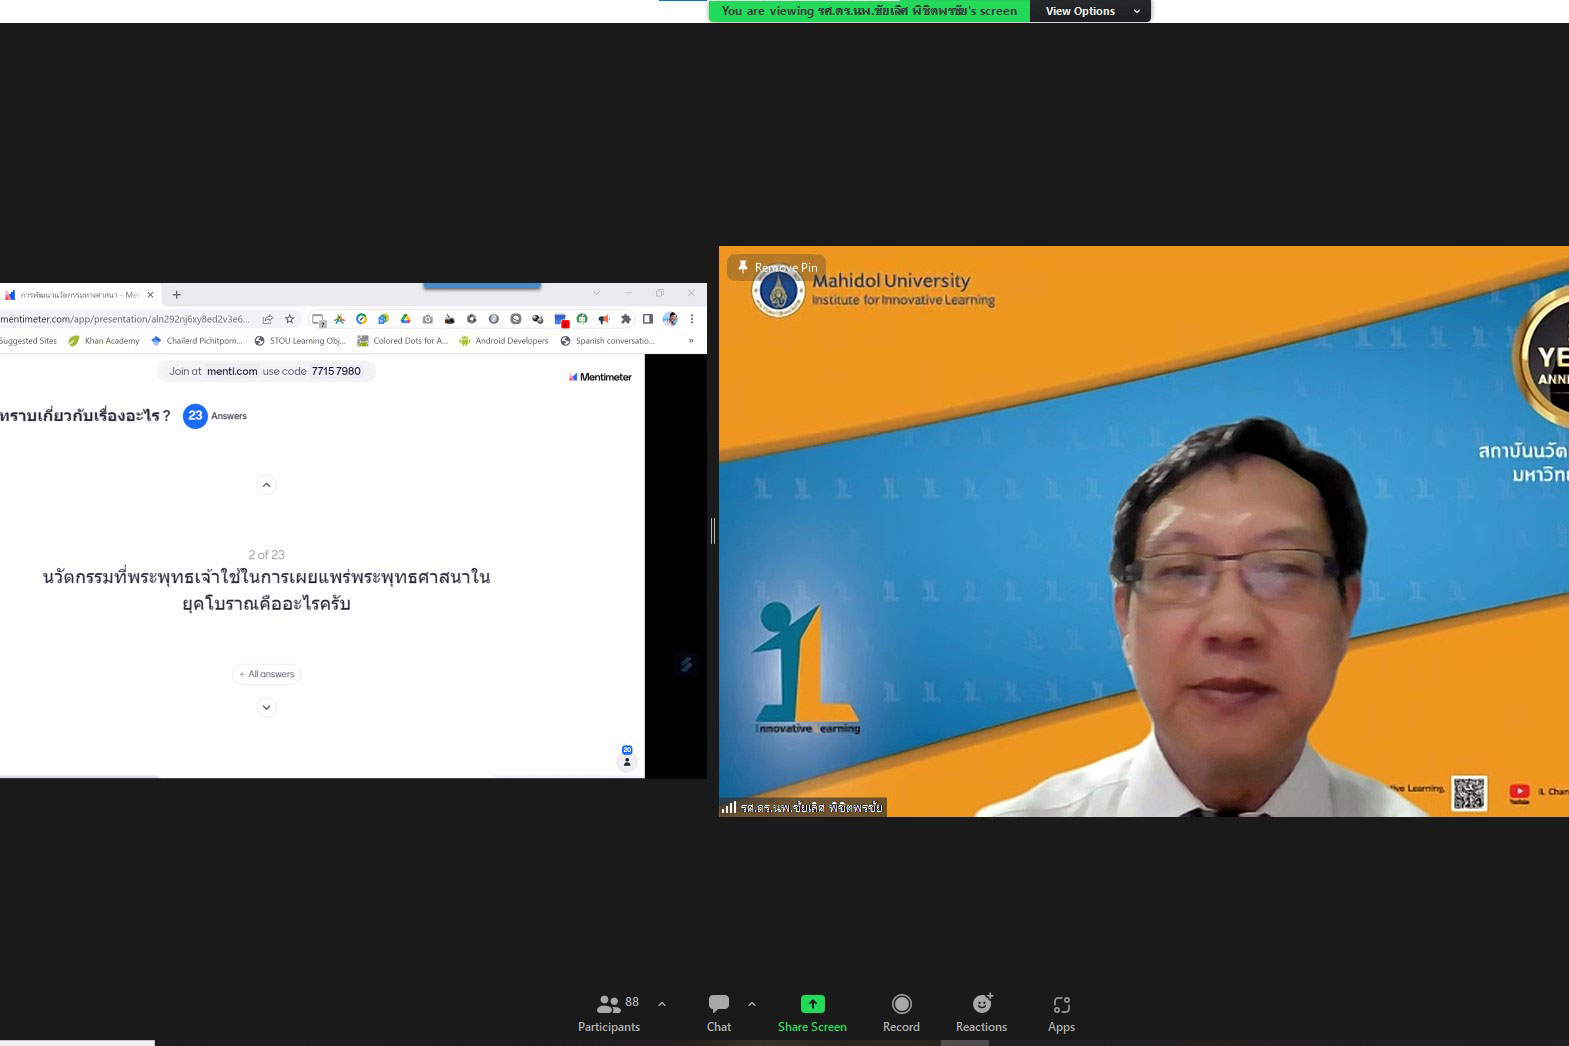1569x1046 pixels.
Task: Click the green Share Screen button
Action: pos(812,1012)
